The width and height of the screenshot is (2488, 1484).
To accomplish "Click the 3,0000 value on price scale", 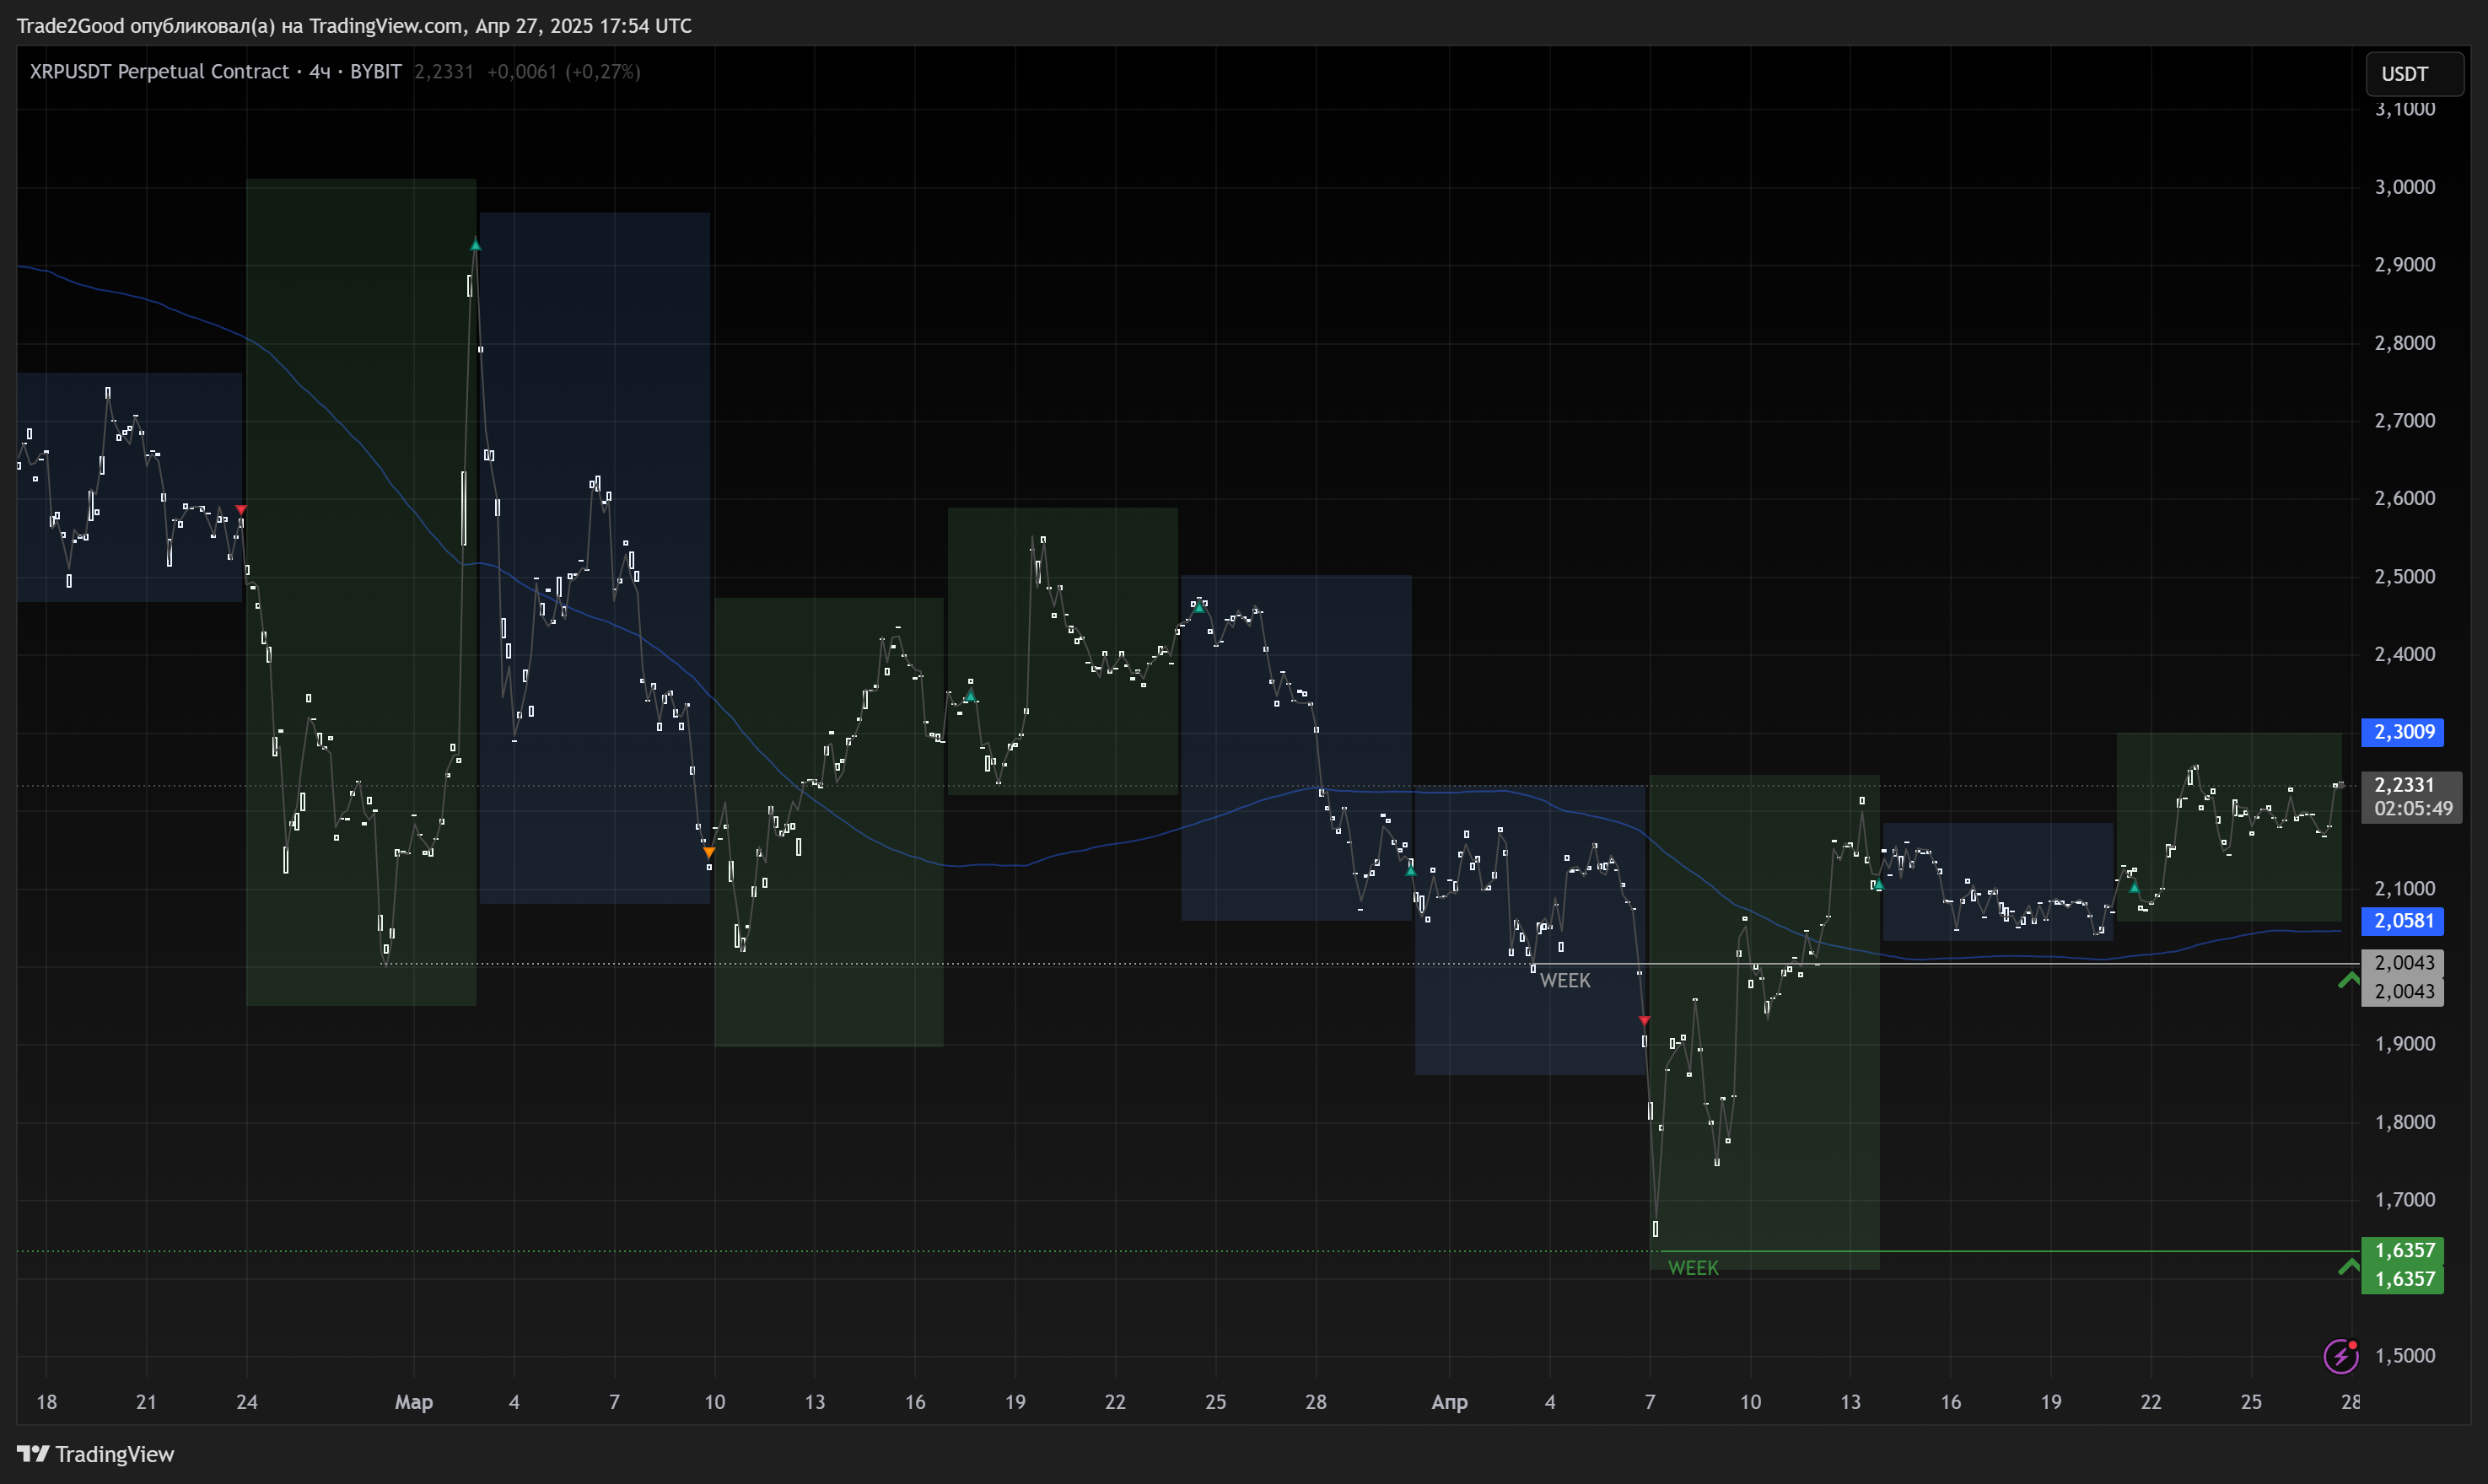I will pos(2404,187).
